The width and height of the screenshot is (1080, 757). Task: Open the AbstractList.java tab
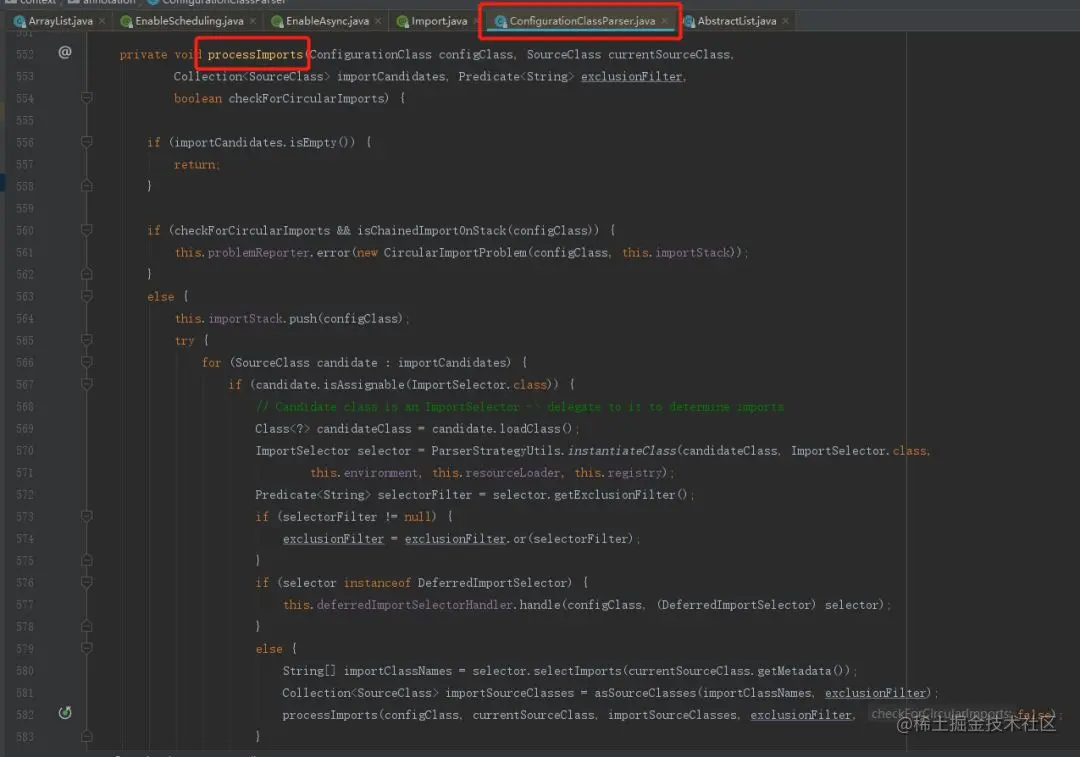click(x=736, y=21)
